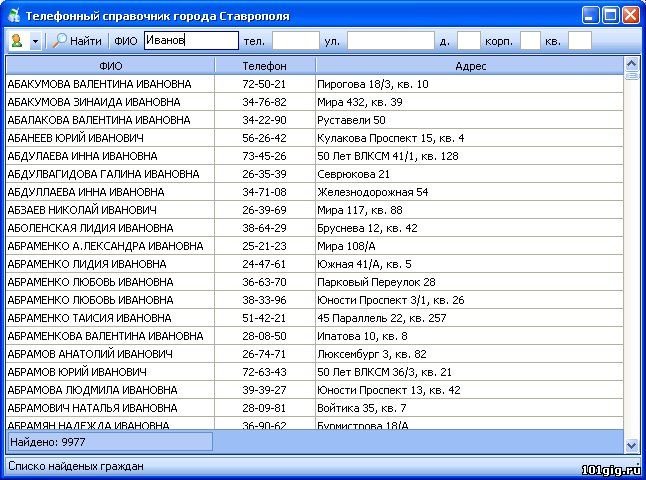Sort by the Адрес column header
The height and width of the screenshot is (480, 646).
pos(470,66)
